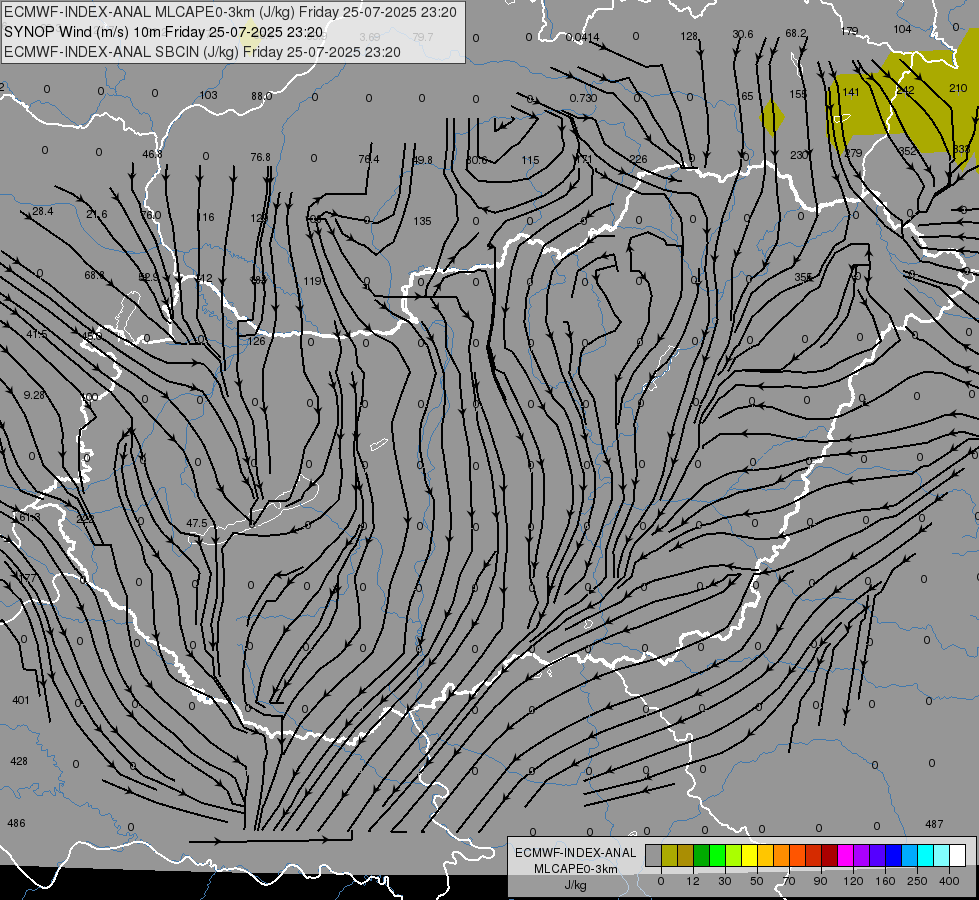Click the map value 9.28
Viewport: 979px width, 900px height.
tap(34, 395)
